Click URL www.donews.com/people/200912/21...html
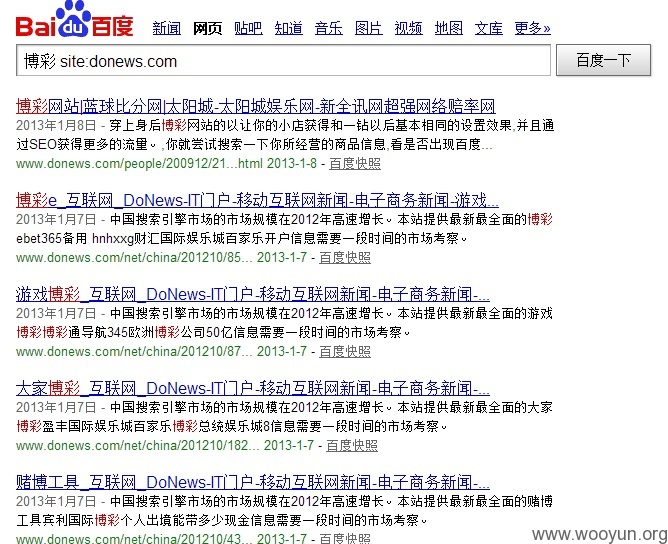 click(139, 164)
